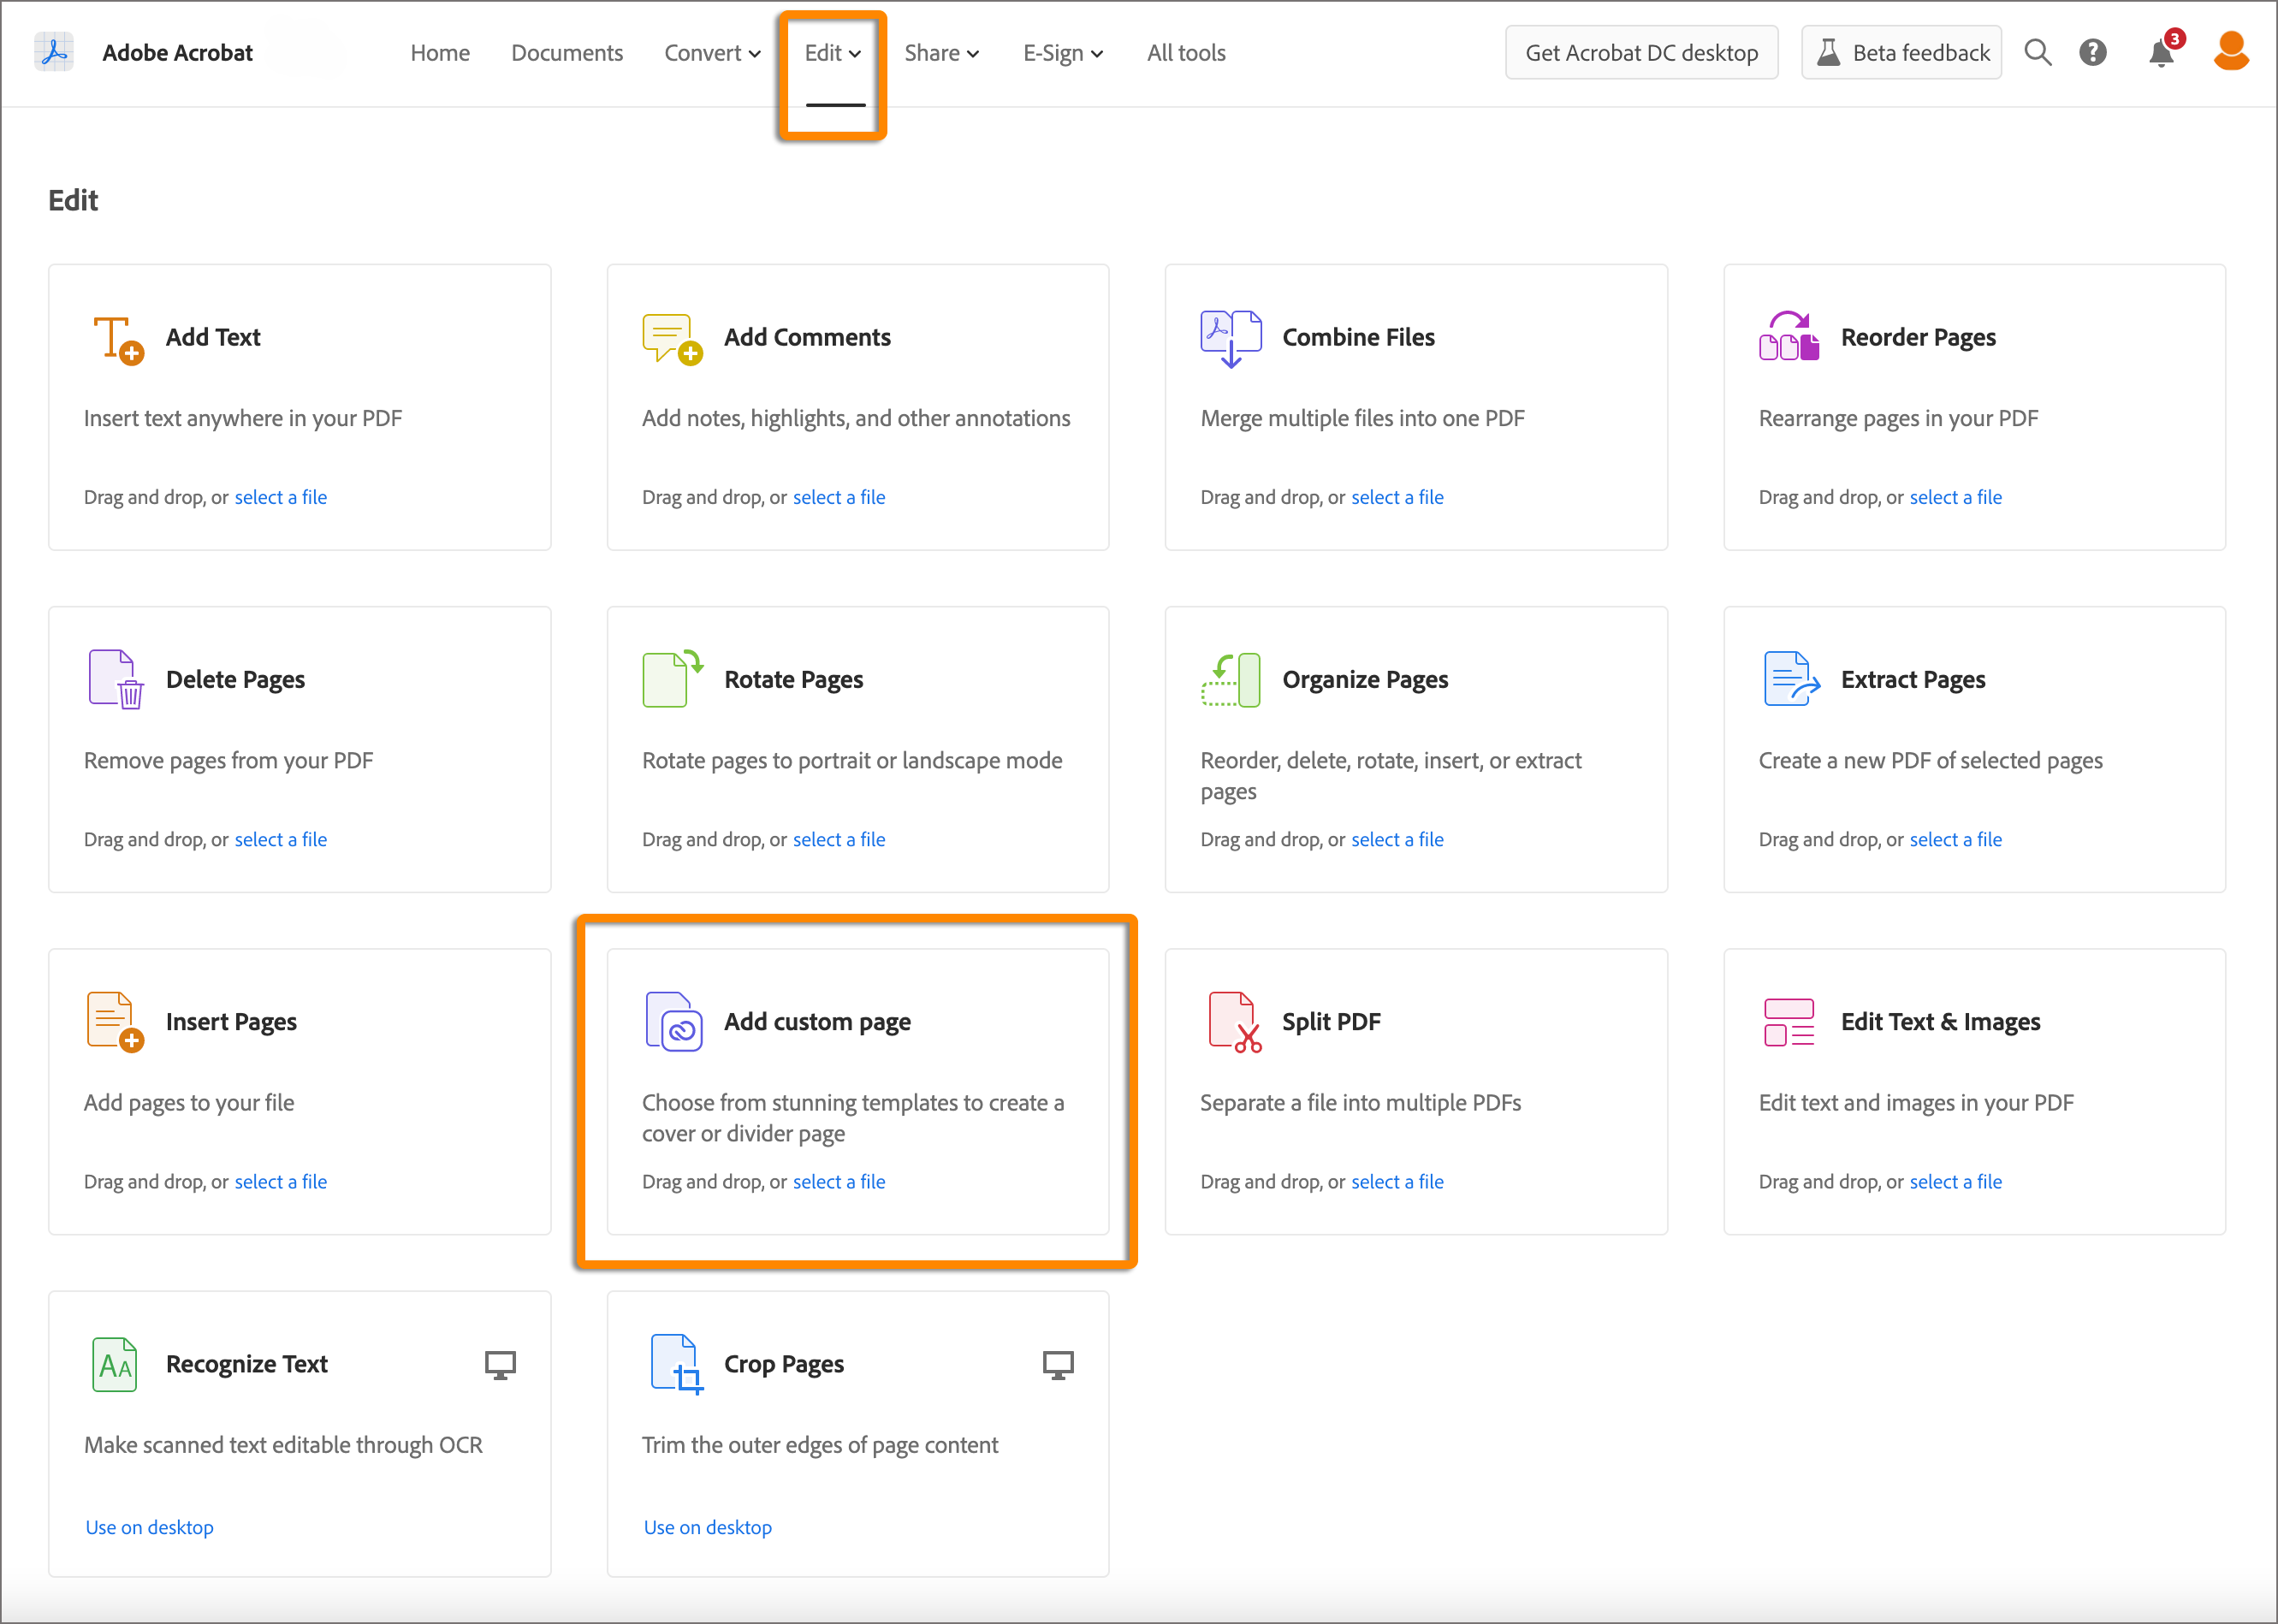
Task: Expand the Share dropdown menu
Action: pyautogui.click(x=941, y=53)
